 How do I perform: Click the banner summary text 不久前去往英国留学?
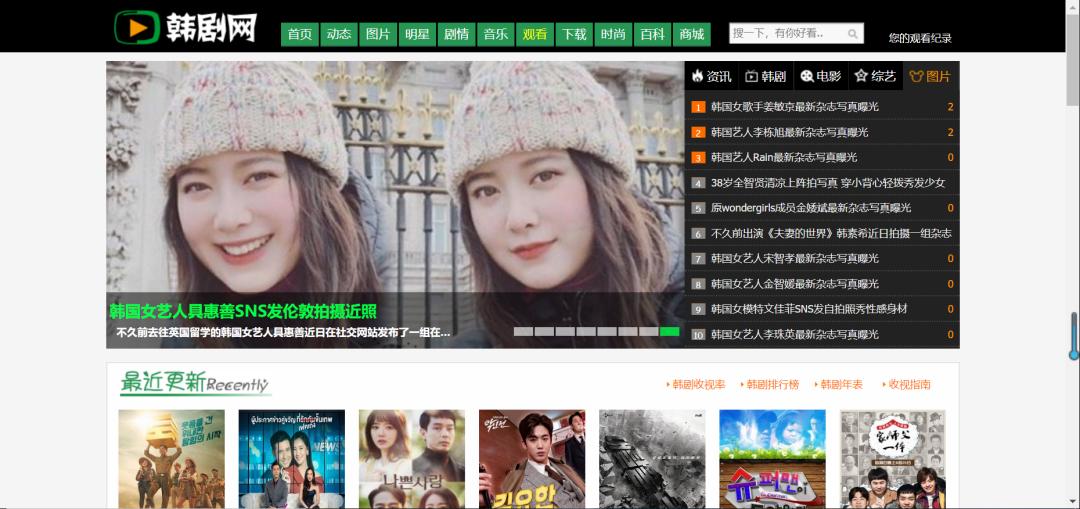pos(283,333)
